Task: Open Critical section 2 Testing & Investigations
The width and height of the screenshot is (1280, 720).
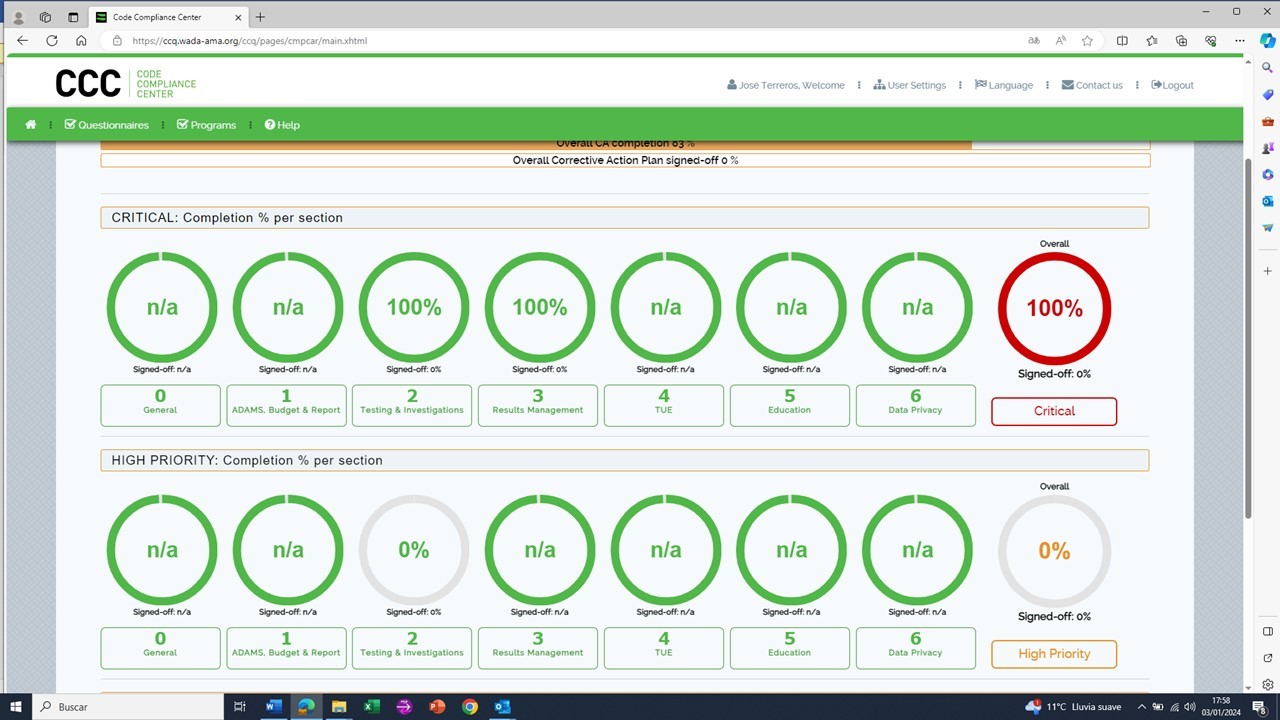Action: pyautogui.click(x=412, y=405)
